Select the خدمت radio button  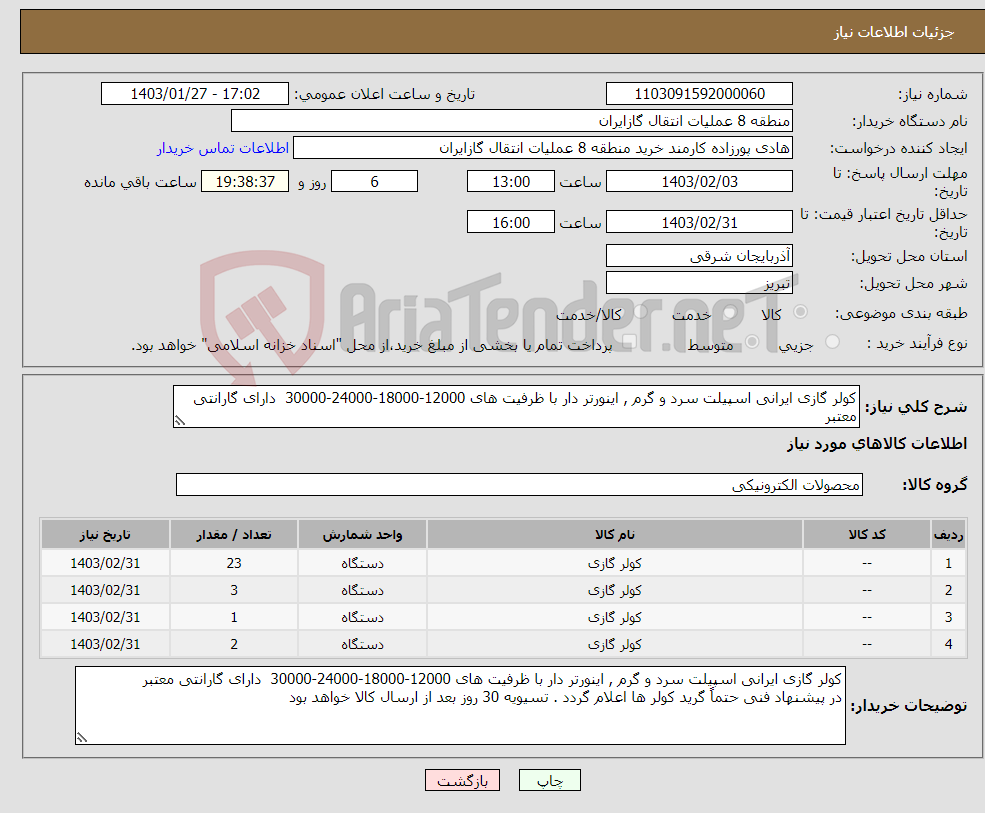pyautogui.click(x=729, y=312)
